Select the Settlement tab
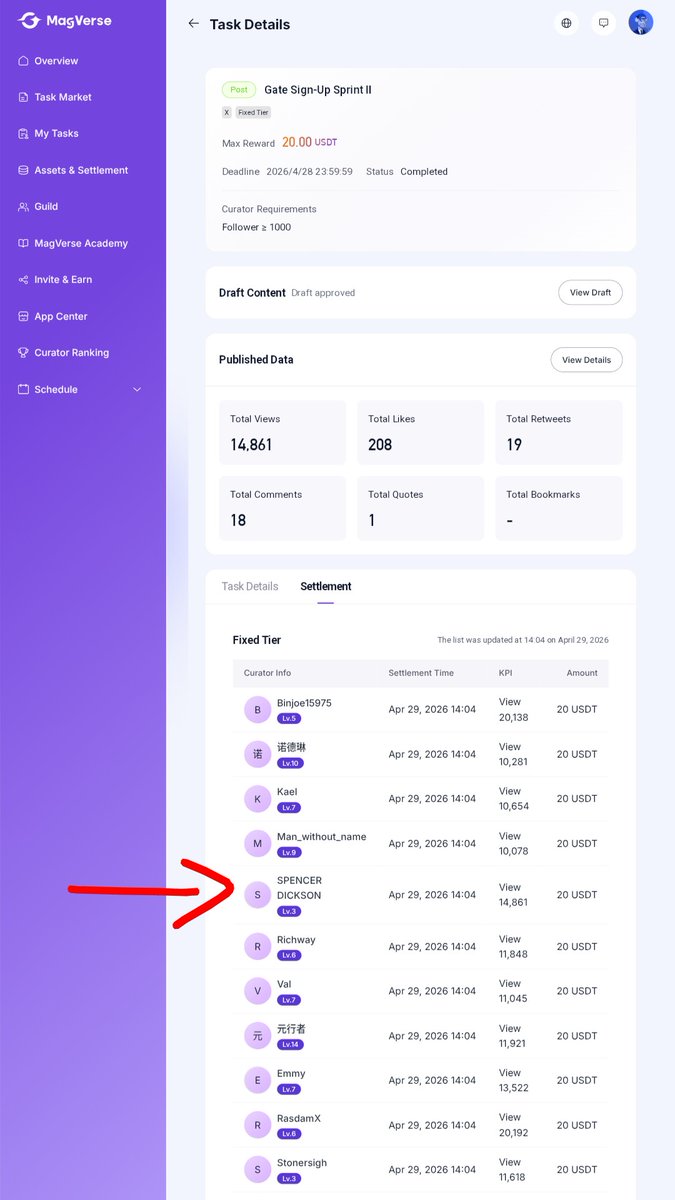This screenshot has height=1200, width=675. point(326,586)
